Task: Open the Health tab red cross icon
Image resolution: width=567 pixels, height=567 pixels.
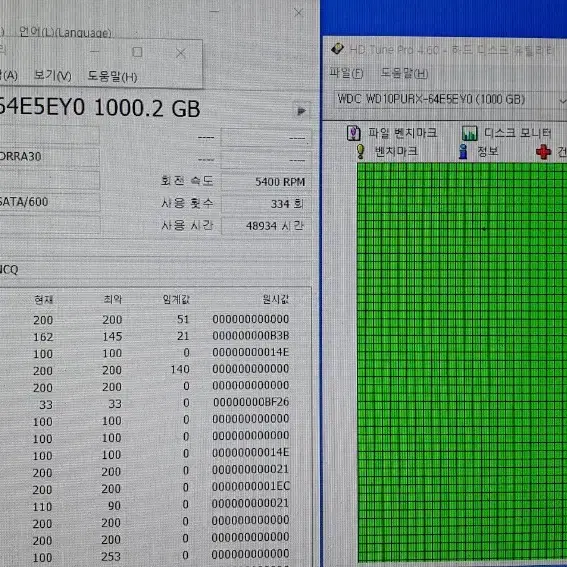Action: [543, 152]
